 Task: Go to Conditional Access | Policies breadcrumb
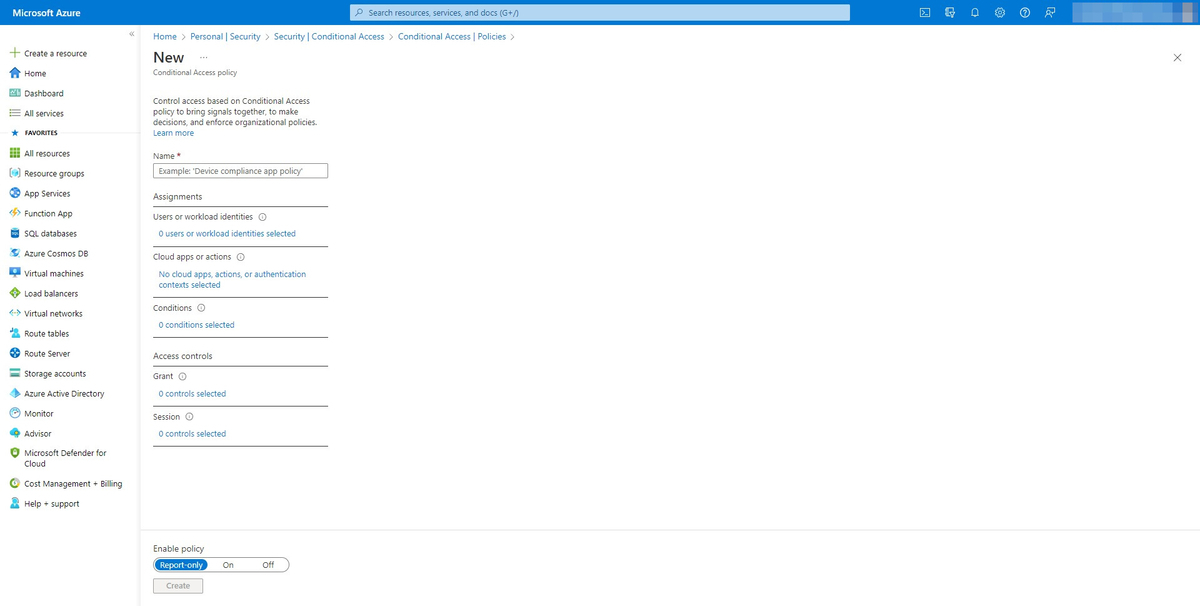(452, 36)
